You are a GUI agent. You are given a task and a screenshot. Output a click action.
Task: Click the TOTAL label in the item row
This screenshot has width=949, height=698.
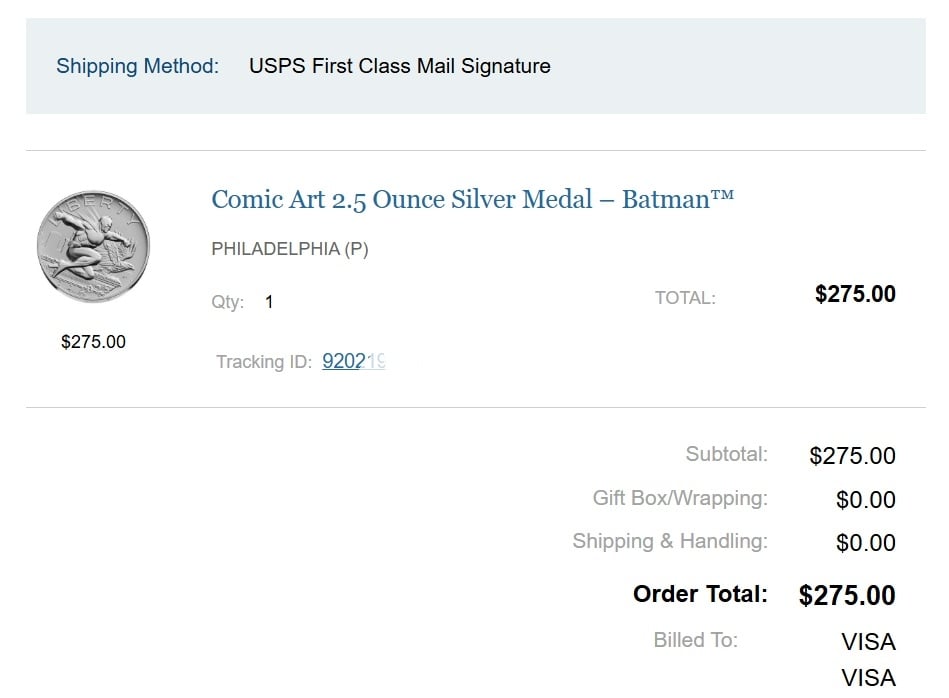[685, 298]
